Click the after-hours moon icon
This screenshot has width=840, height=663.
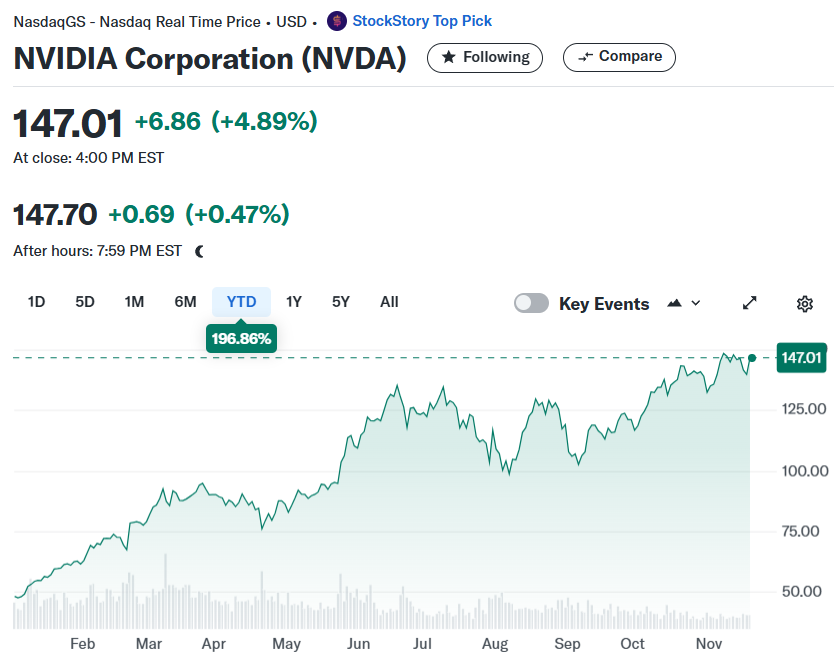[x=199, y=251]
